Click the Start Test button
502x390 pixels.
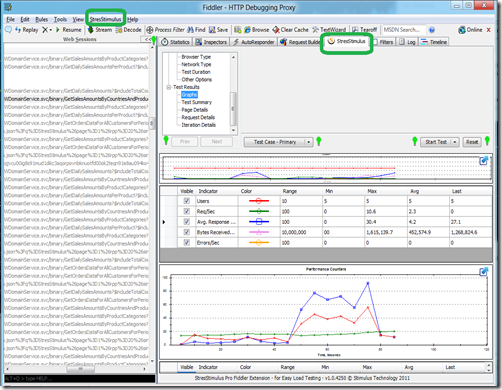coord(436,142)
